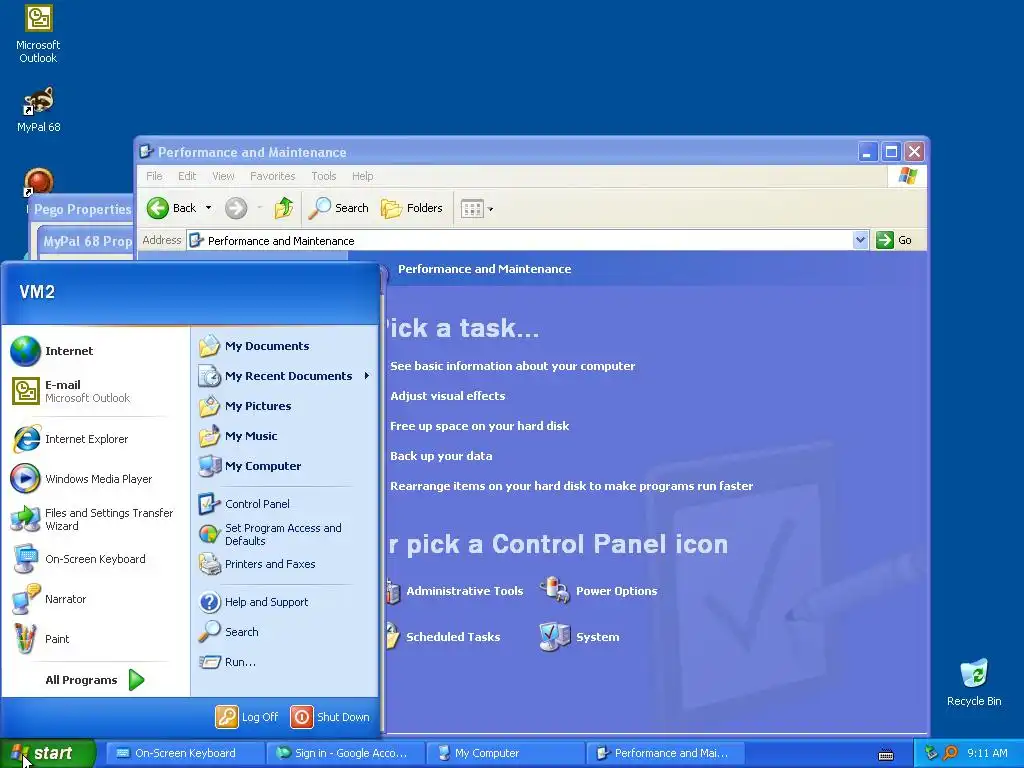Image resolution: width=1024 pixels, height=768 pixels.
Task: Click the Go button
Action: (x=894, y=240)
